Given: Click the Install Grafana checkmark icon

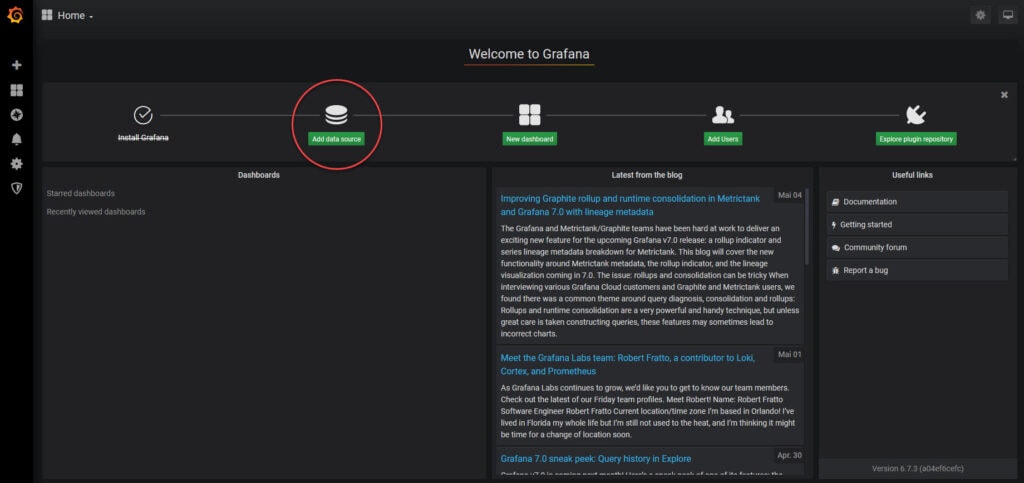Looking at the screenshot, I should pos(143,116).
